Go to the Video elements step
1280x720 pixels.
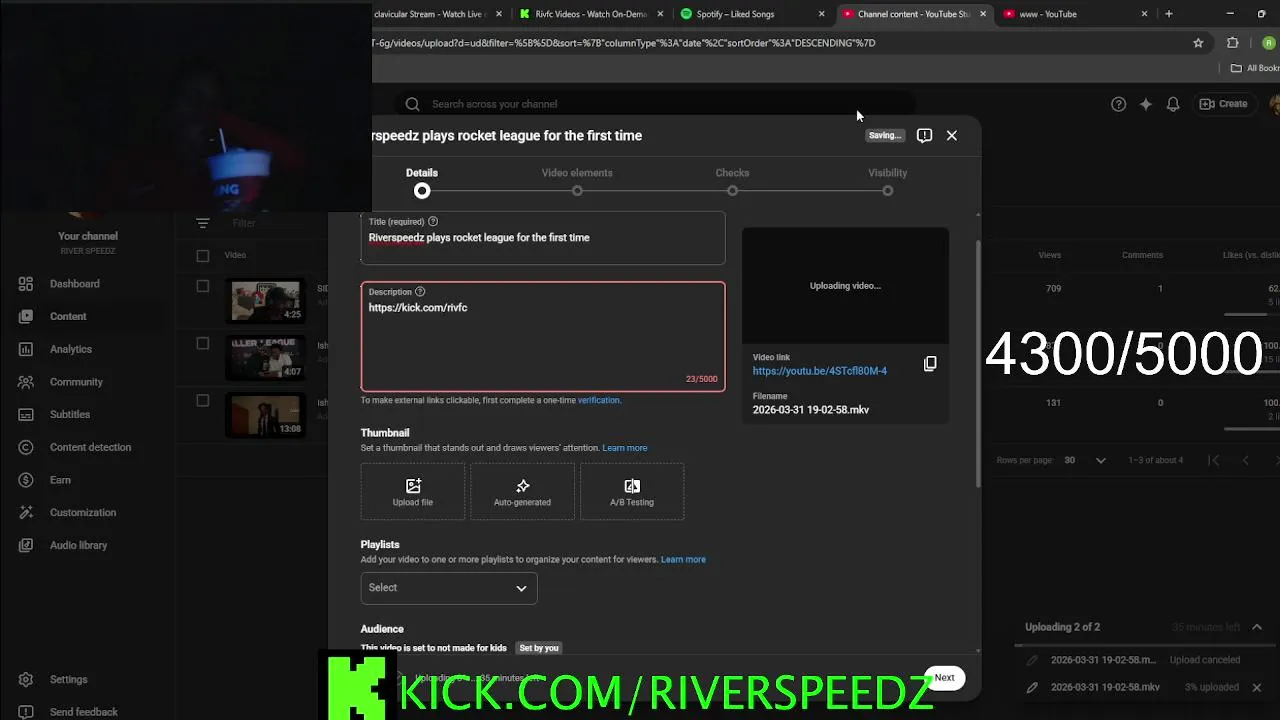point(577,181)
